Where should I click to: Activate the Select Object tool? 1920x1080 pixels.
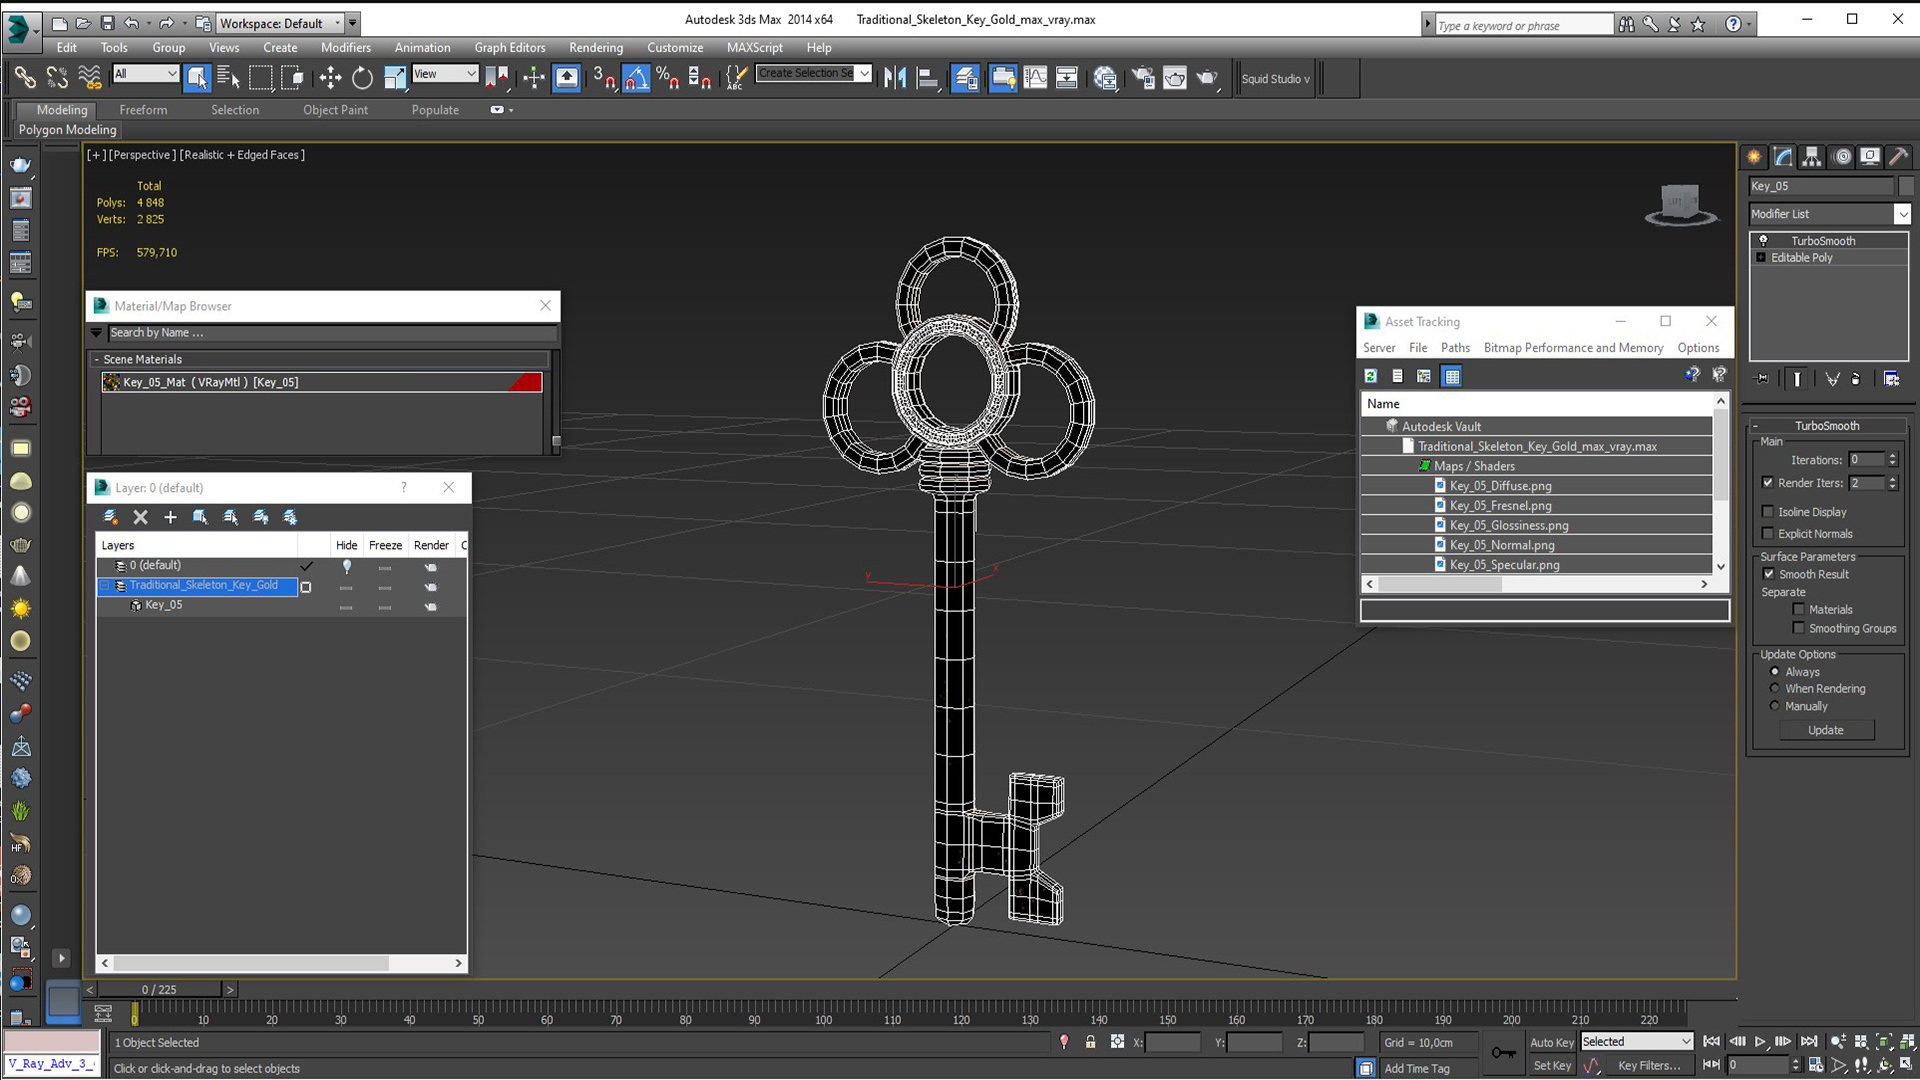197,78
